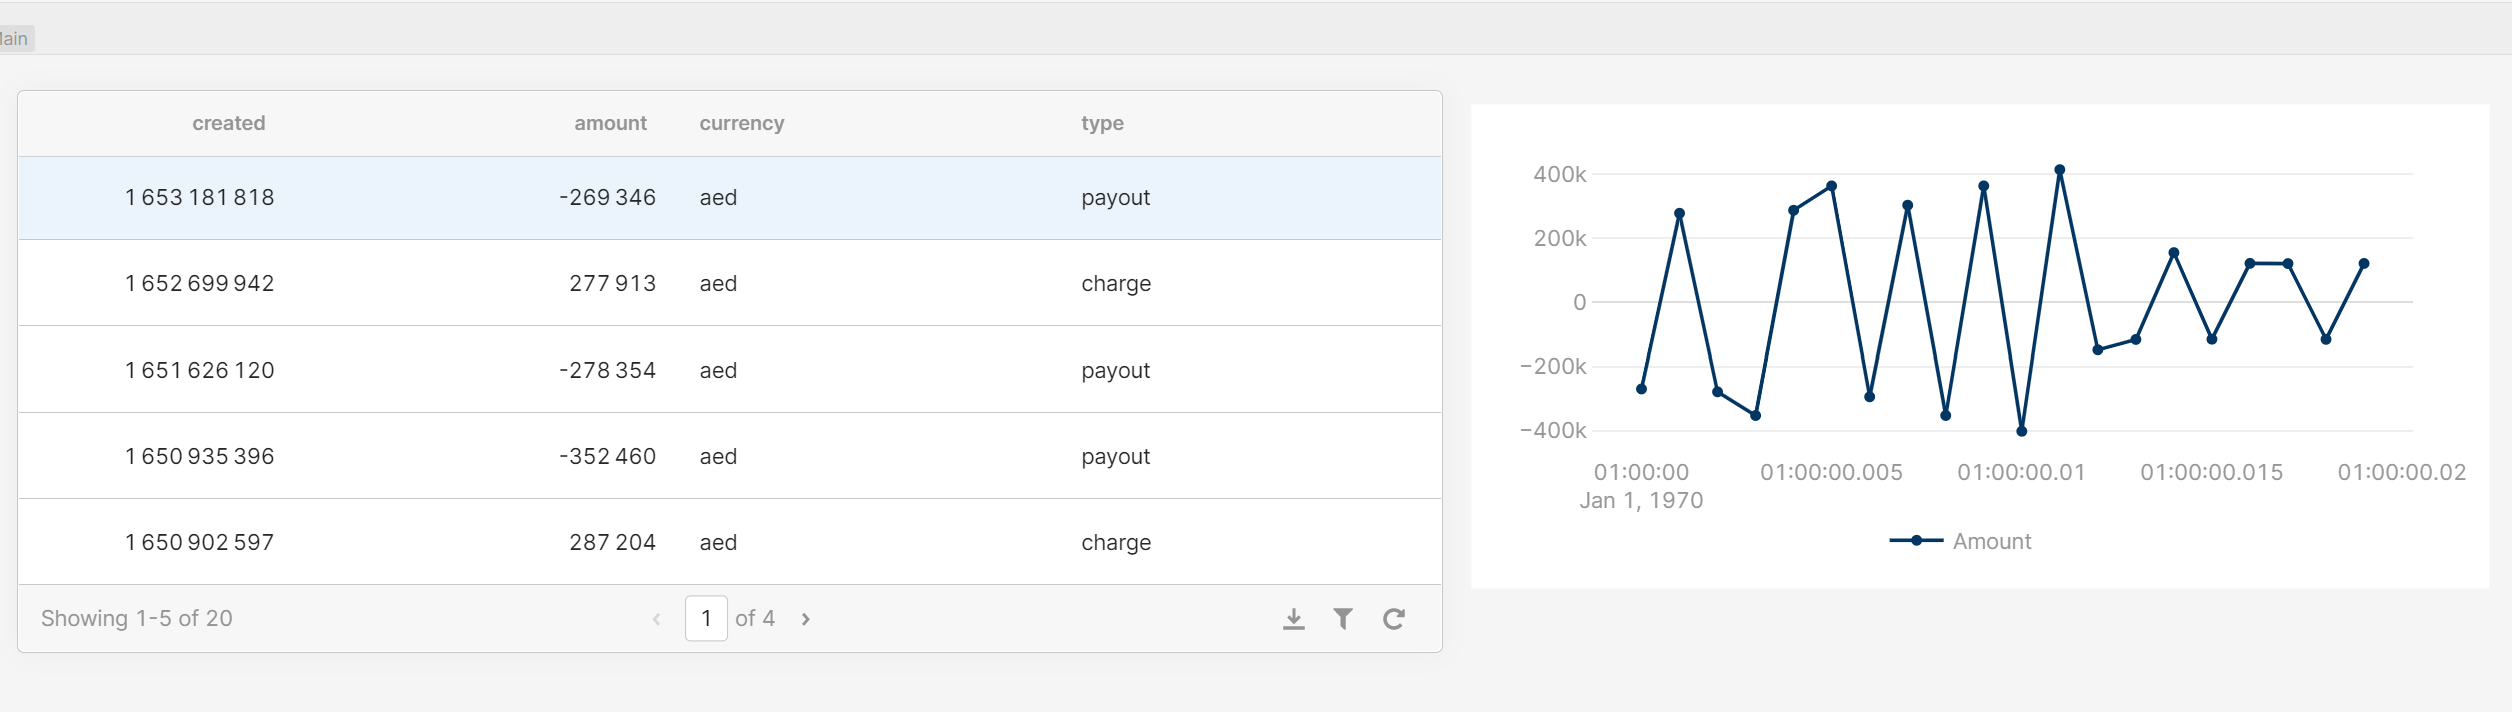Viewport: 2512px width, 712px height.
Task: Click the next page chevron
Action: click(x=805, y=618)
